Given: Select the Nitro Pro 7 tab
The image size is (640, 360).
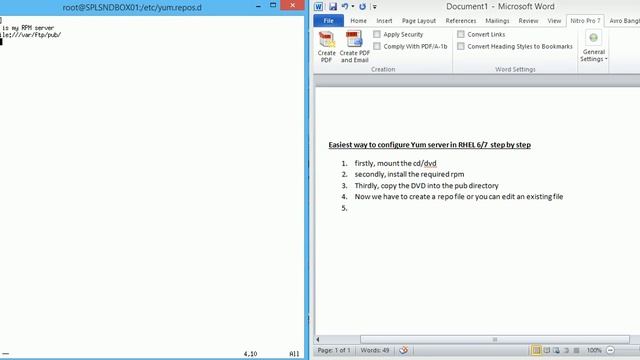Looking at the screenshot, I should [585, 20].
